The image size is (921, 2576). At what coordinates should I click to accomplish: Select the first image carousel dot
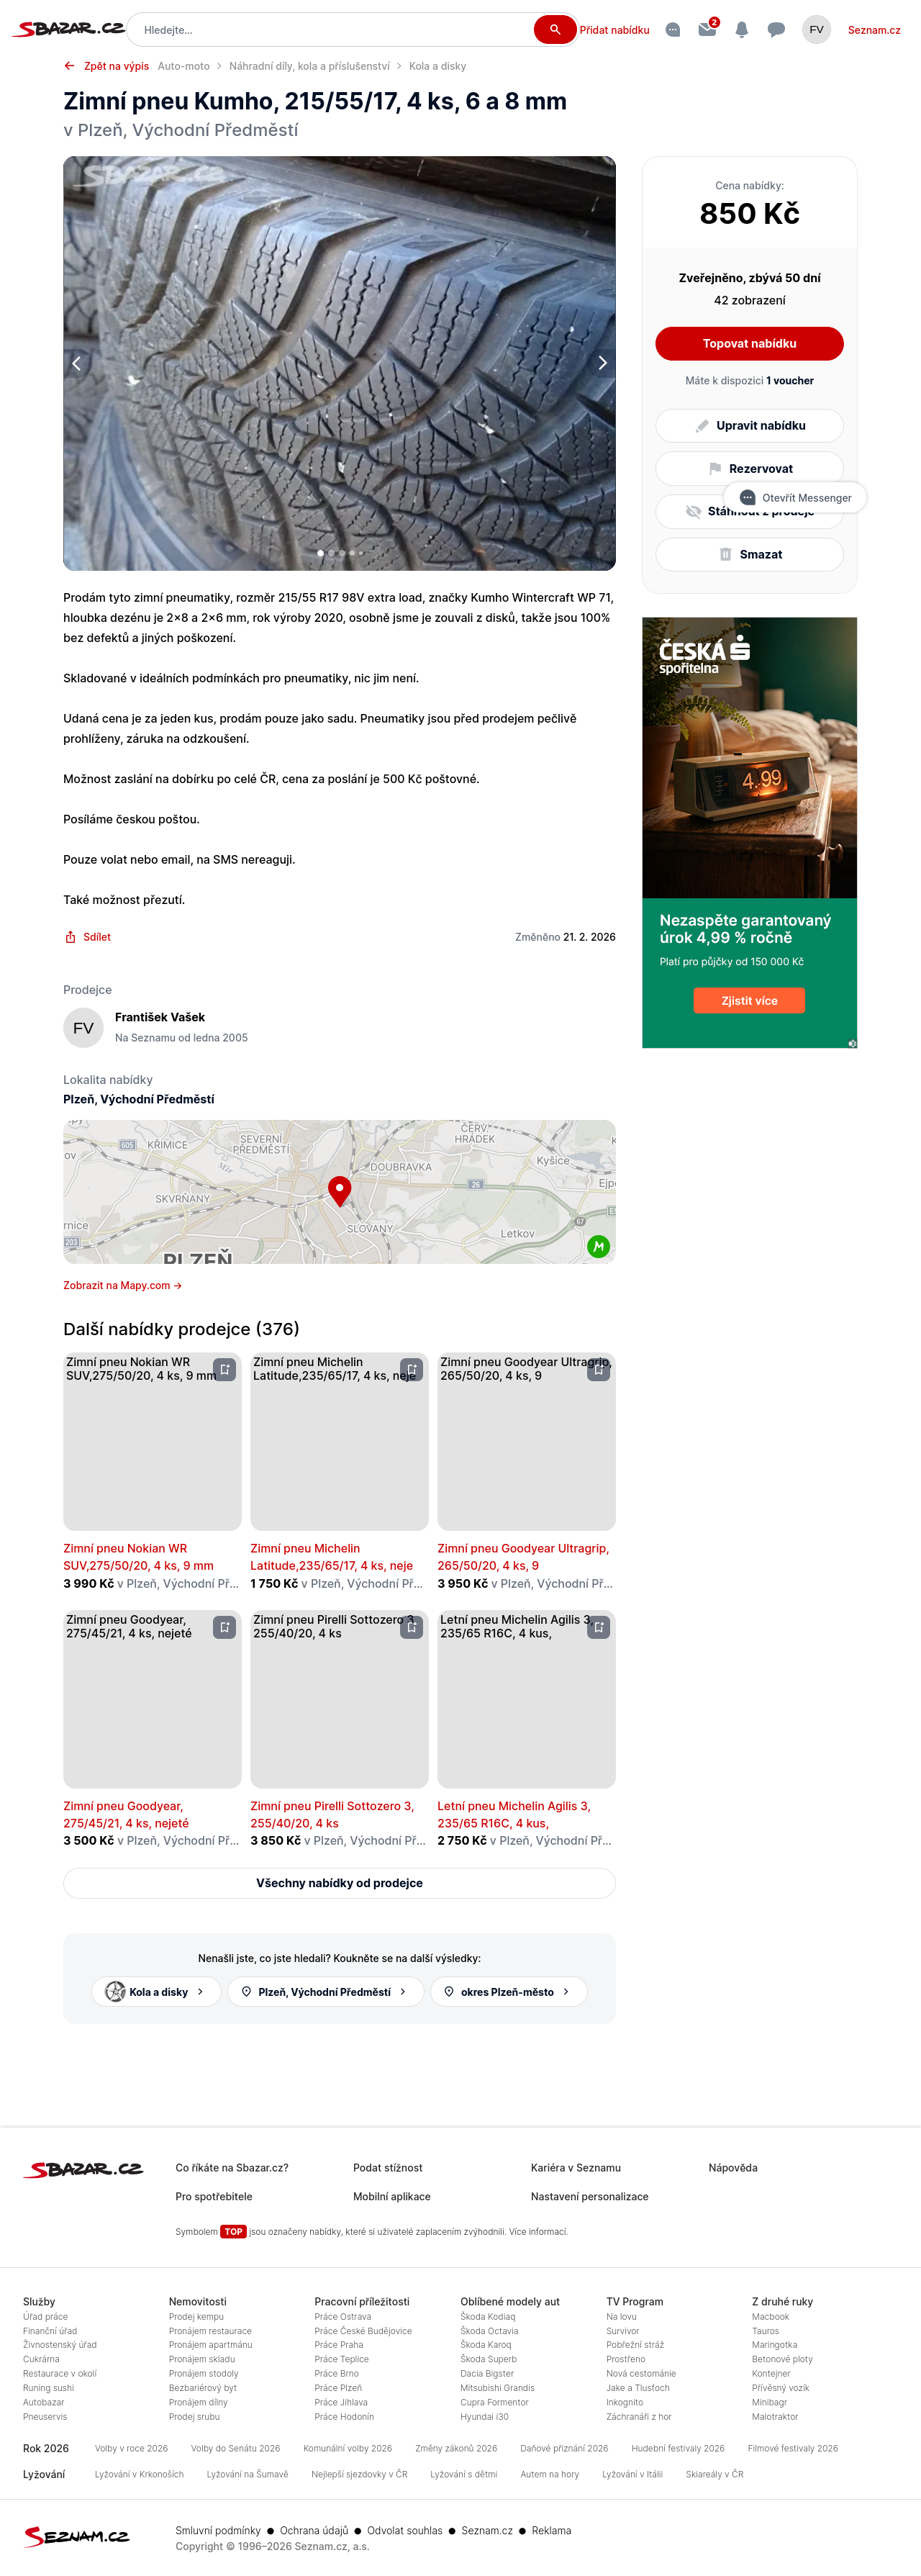320,553
